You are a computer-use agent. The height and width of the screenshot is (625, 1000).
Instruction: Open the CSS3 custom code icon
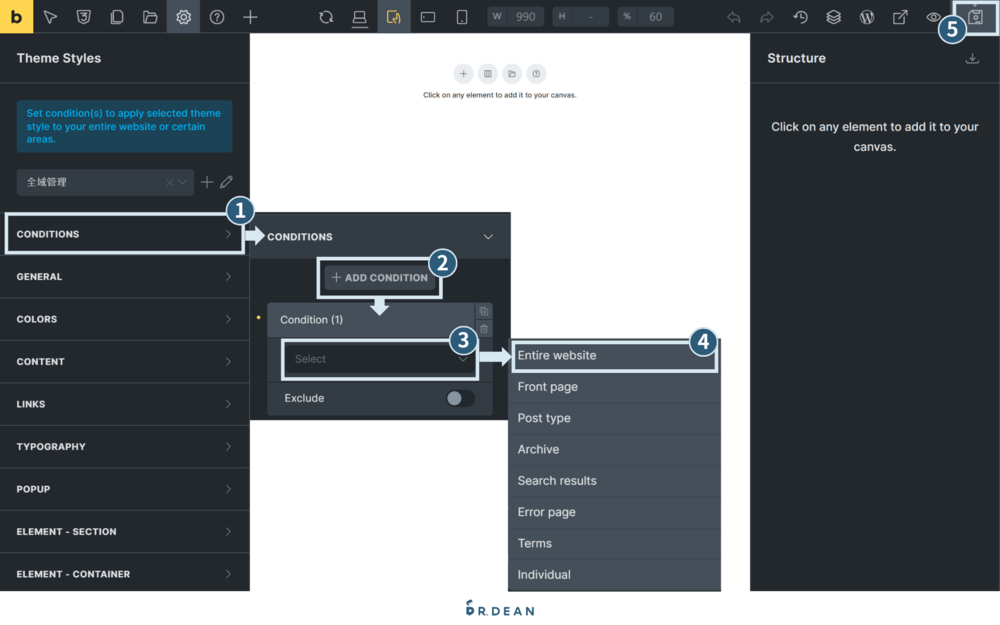click(84, 17)
